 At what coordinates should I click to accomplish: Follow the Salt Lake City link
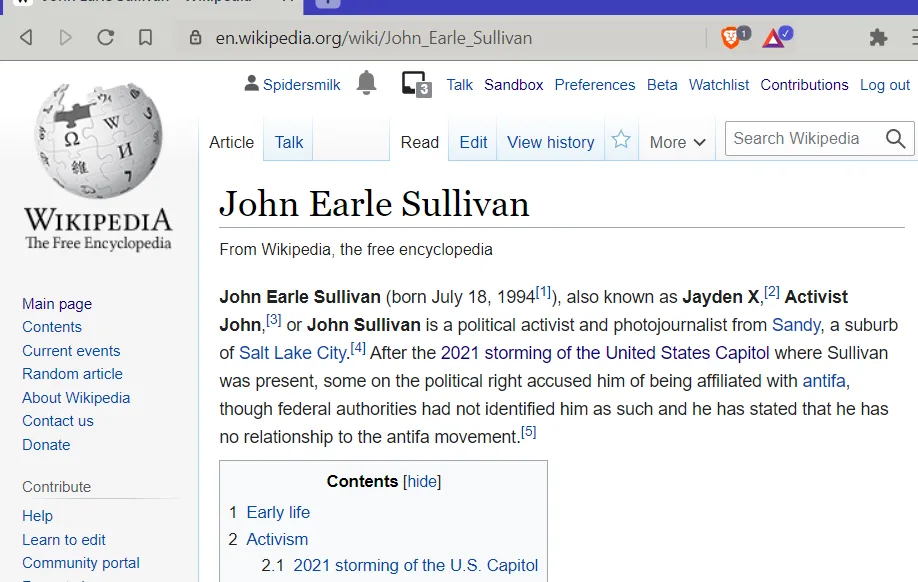coord(293,353)
